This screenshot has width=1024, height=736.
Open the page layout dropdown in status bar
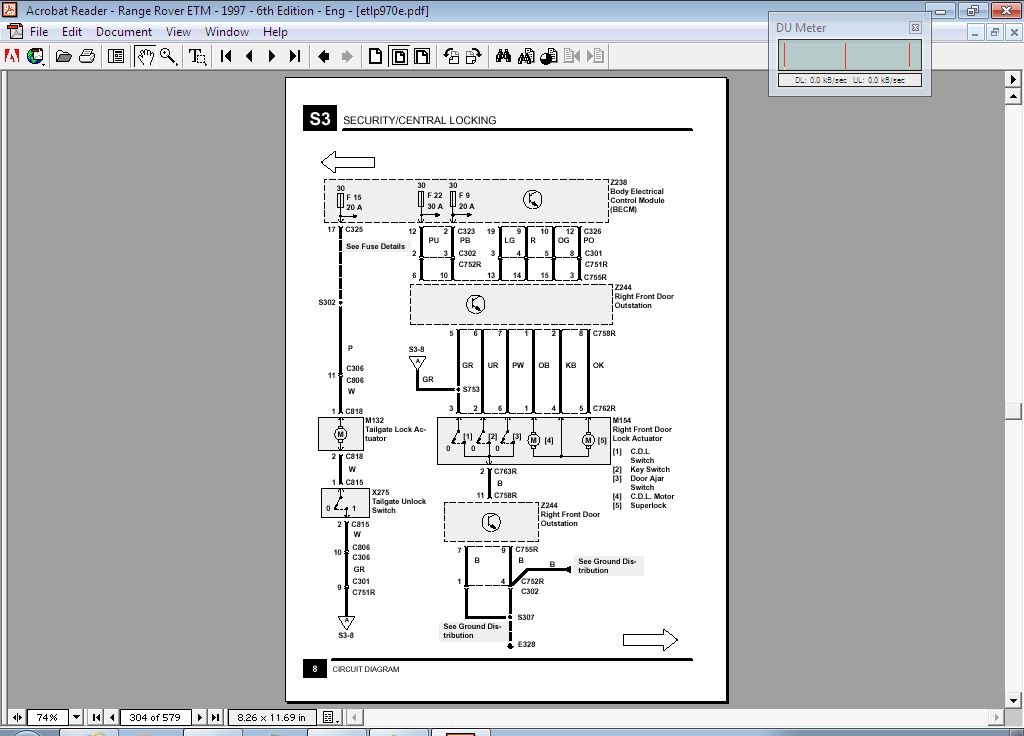pyautogui.click(x=331, y=717)
